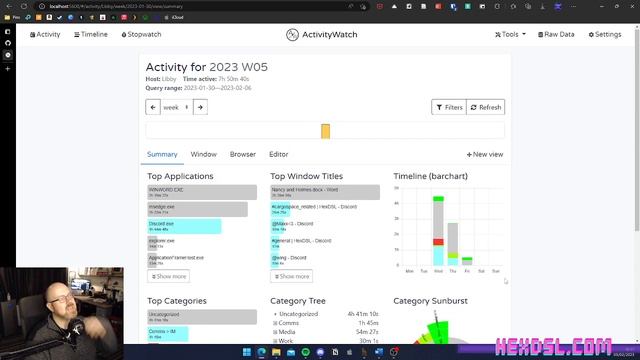640x360 pixels.
Task: Open the week period selector
Action: pos(176,107)
